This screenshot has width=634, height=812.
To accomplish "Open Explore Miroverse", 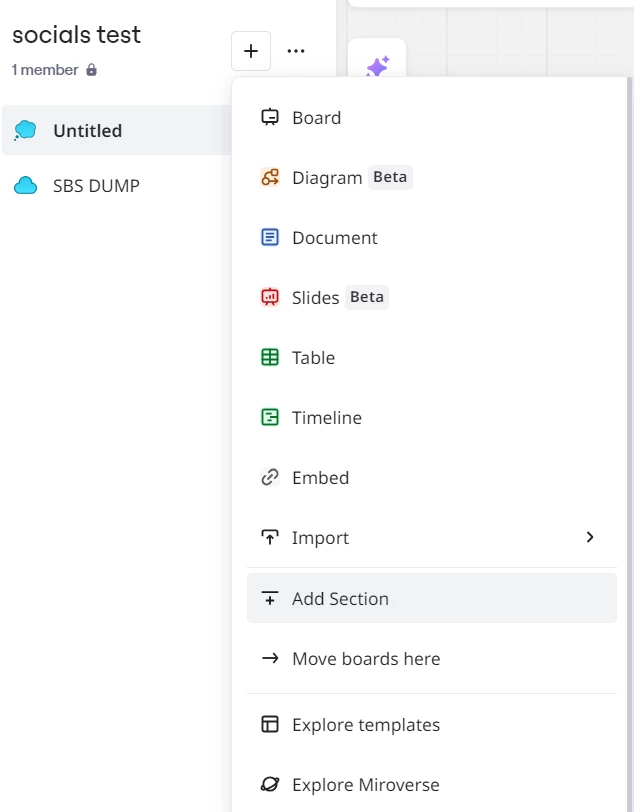I will (x=431, y=784).
